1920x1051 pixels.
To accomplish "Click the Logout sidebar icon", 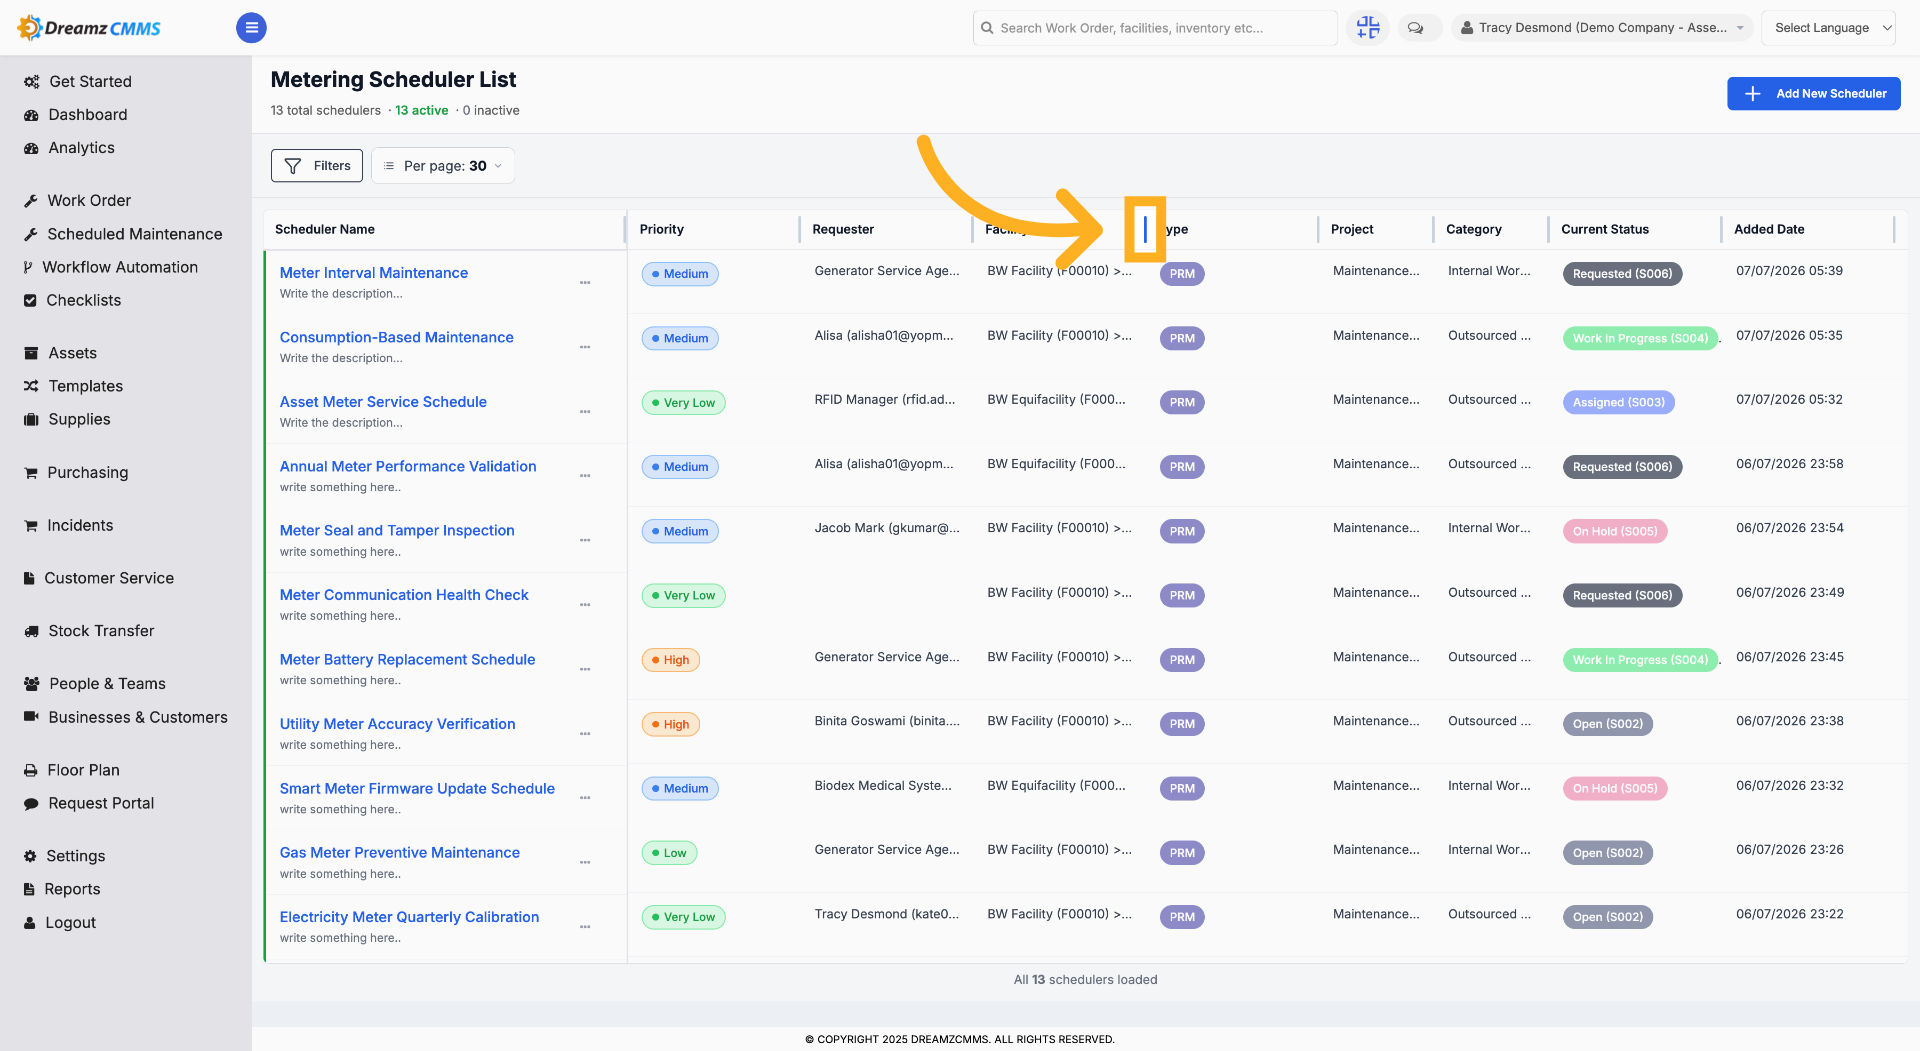I will pyautogui.click(x=30, y=923).
